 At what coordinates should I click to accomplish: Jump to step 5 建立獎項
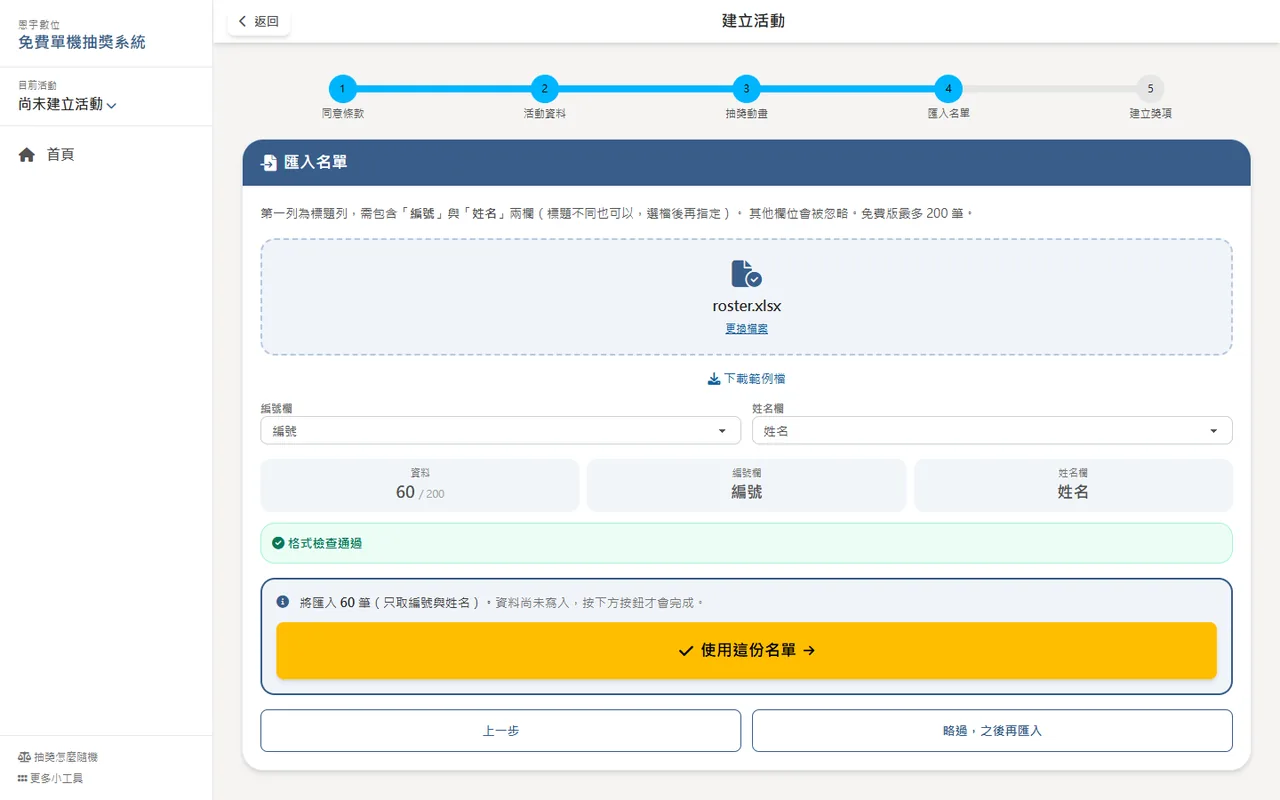pos(1150,89)
